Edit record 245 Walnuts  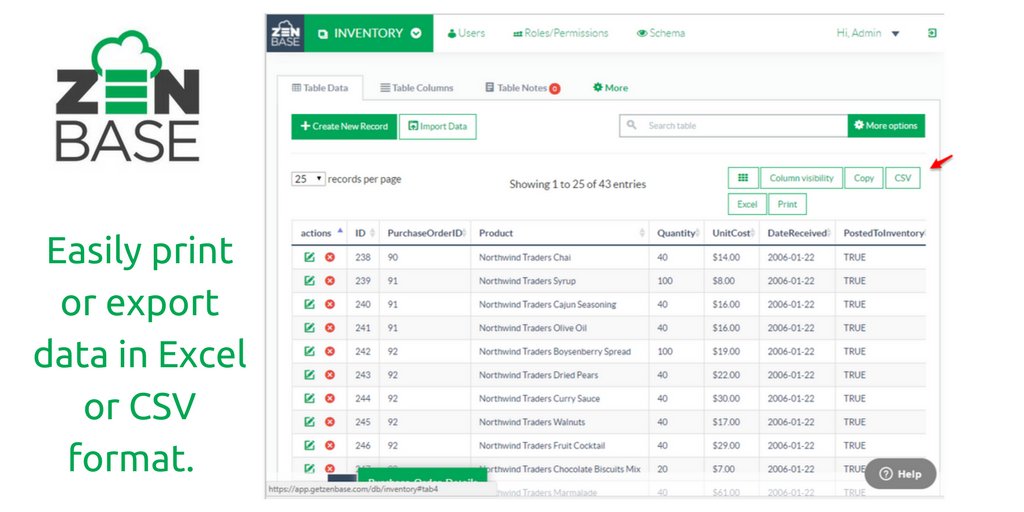tap(310, 422)
